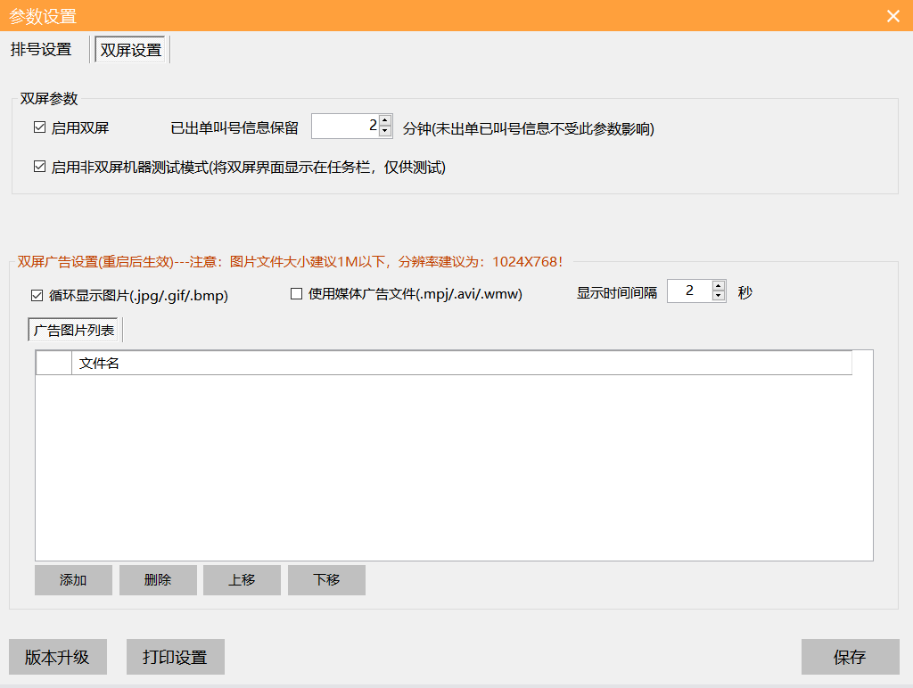Increase 已出单叫号信息保留 minutes with up arrow
913x688 pixels.
coord(386,120)
